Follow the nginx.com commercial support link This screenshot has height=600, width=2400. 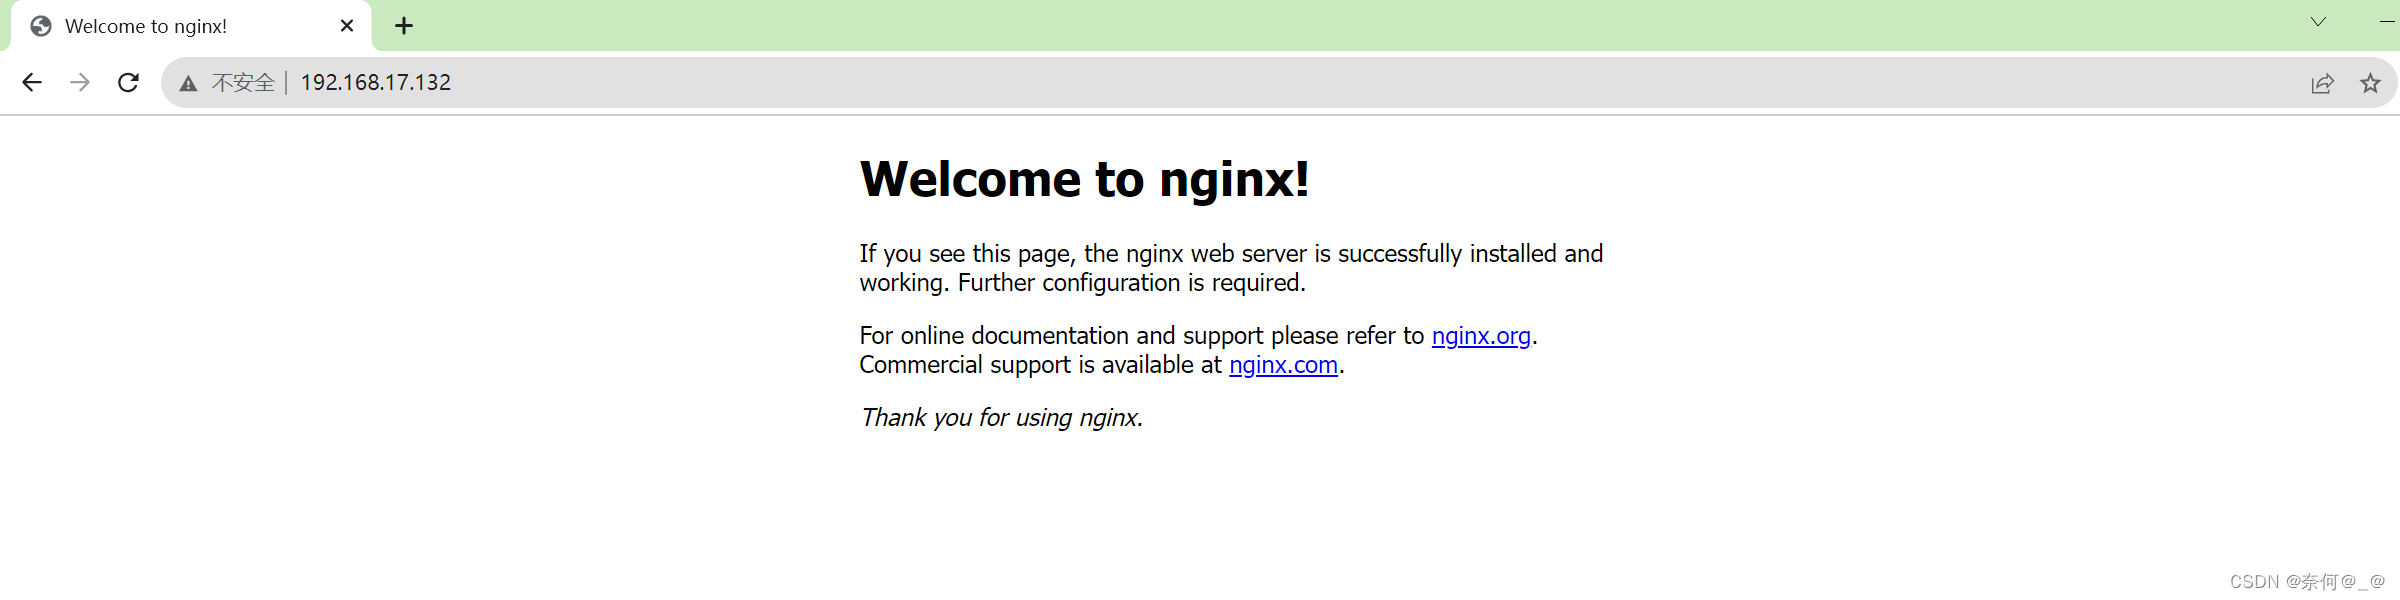pyautogui.click(x=1283, y=365)
